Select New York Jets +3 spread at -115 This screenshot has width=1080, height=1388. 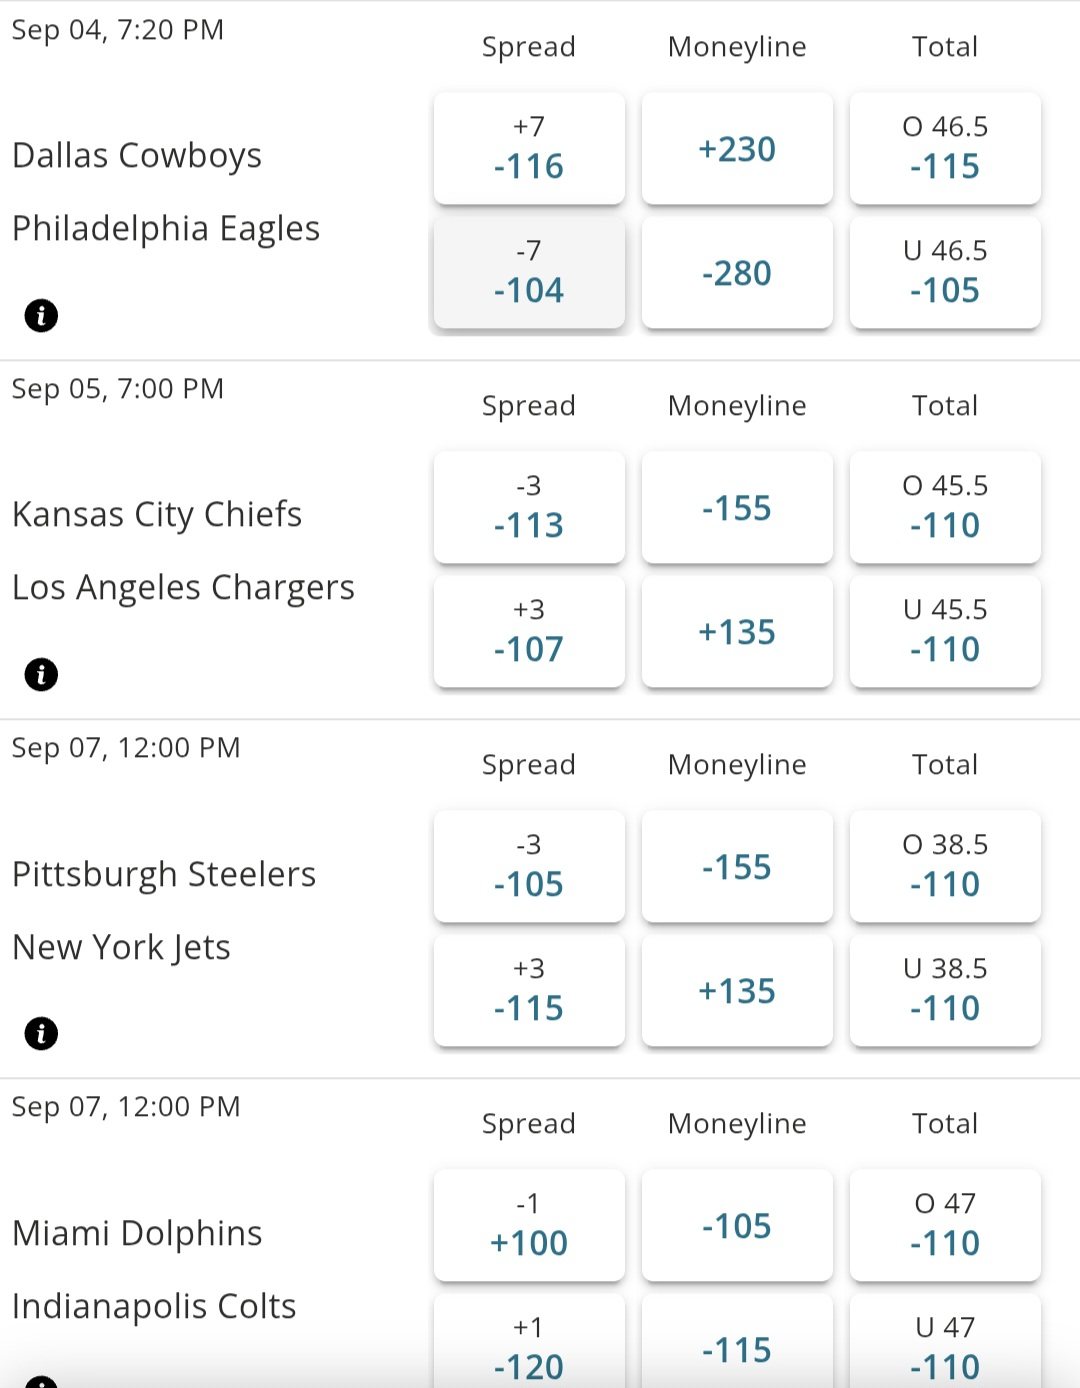click(529, 990)
